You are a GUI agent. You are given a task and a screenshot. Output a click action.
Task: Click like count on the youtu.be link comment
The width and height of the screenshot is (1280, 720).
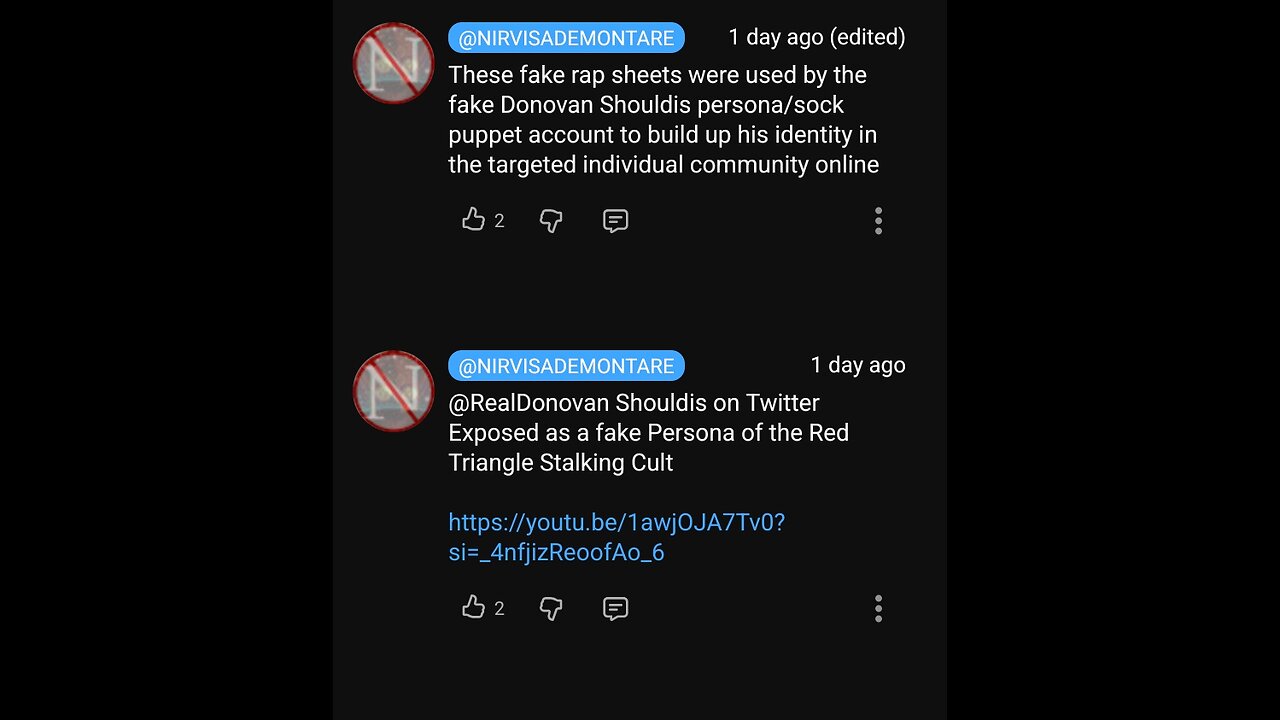499,608
